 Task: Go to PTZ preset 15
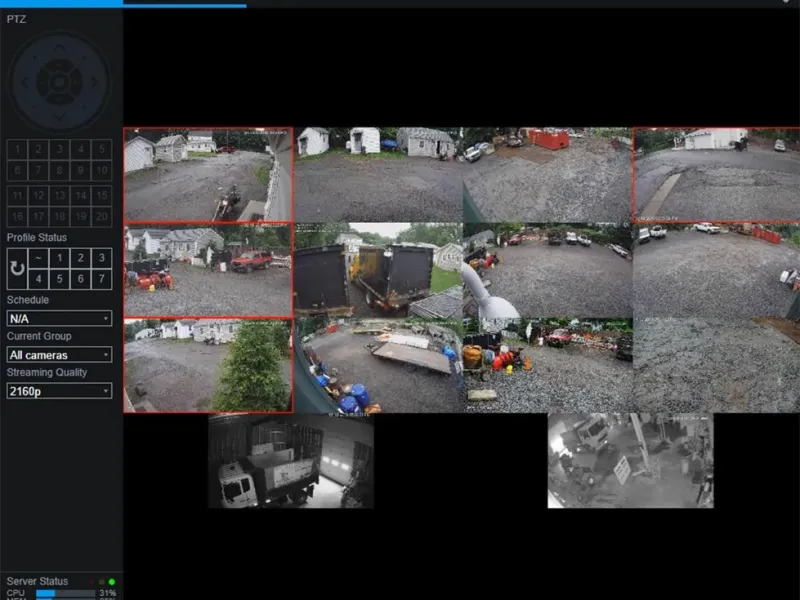coord(102,195)
